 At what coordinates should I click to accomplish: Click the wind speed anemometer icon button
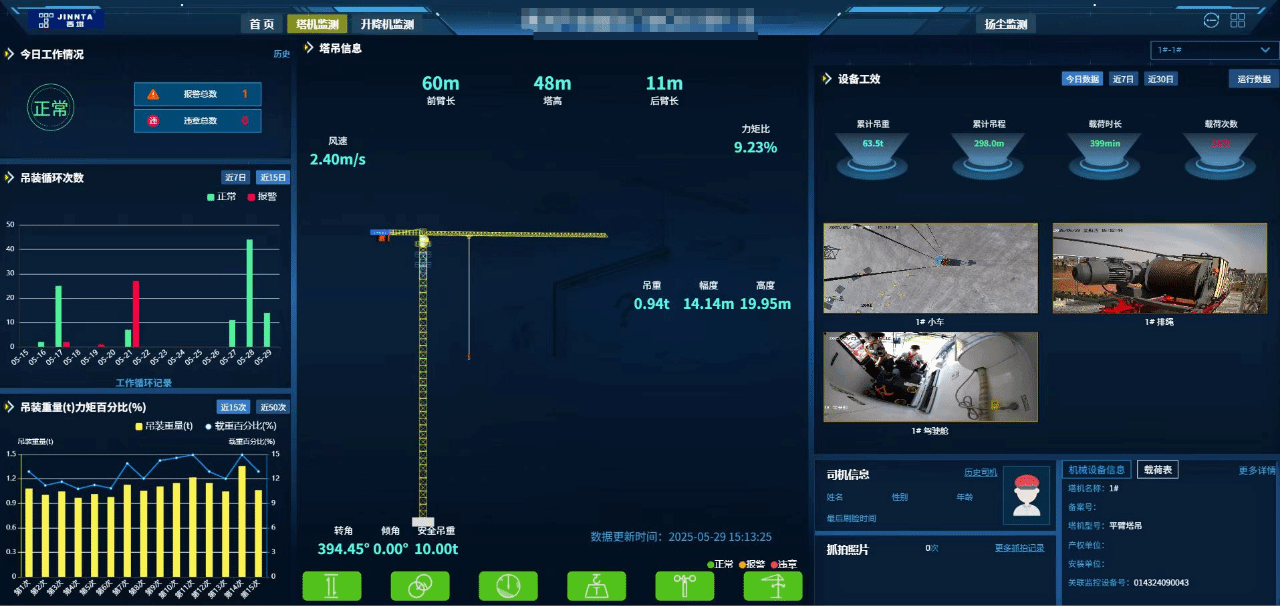(x=685, y=586)
